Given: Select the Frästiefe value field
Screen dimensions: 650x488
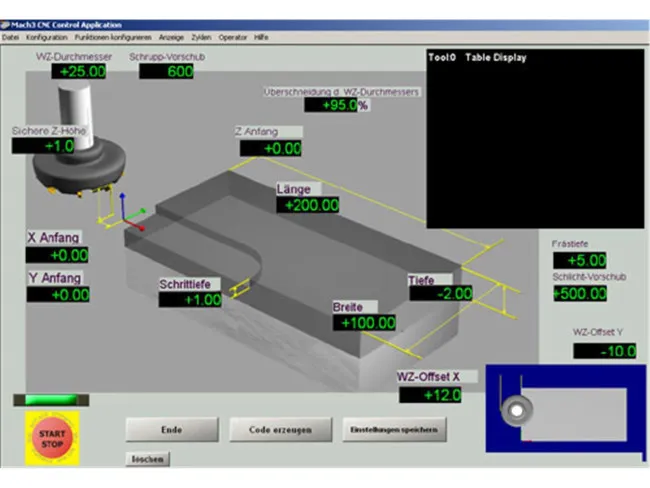Looking at the screenshot, I should tap(580, 261).
